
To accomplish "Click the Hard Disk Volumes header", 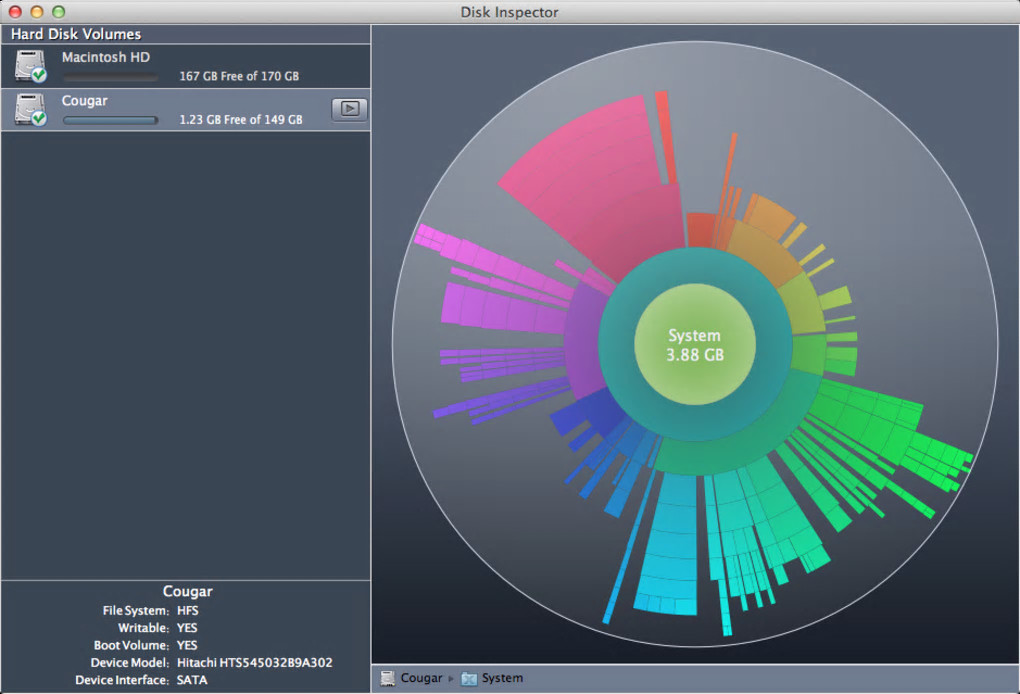I will pos(76,34).
